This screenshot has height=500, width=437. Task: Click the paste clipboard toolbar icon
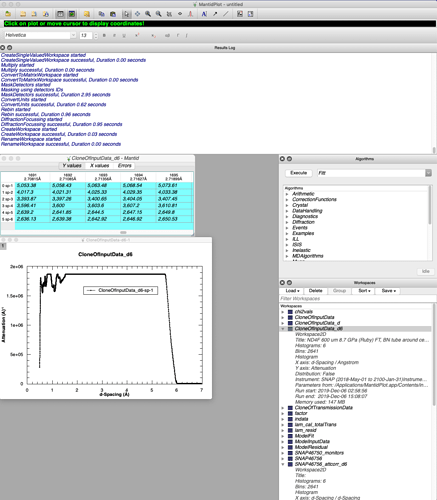coord(113,14)
